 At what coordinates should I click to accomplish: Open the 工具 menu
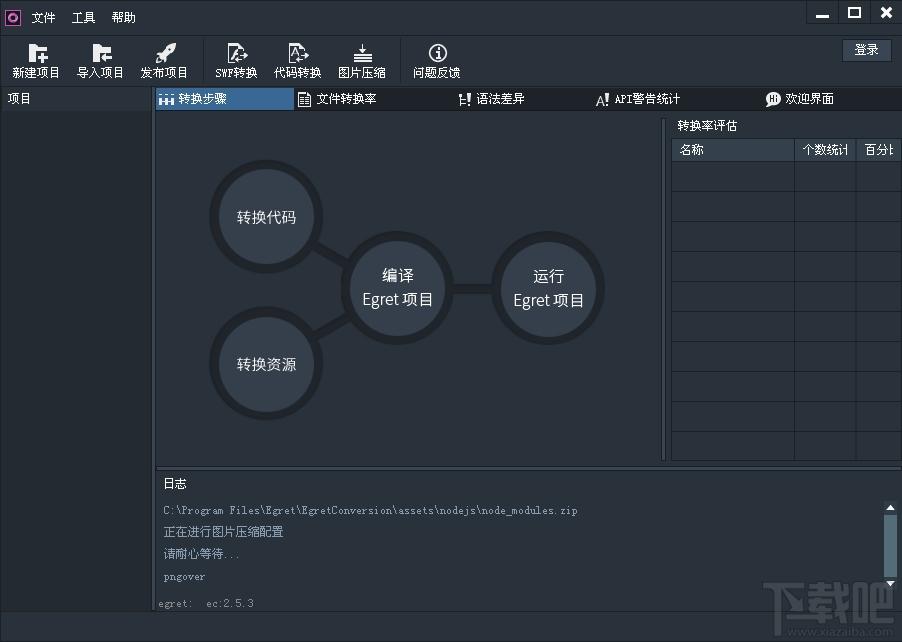(x=83, y=18)
